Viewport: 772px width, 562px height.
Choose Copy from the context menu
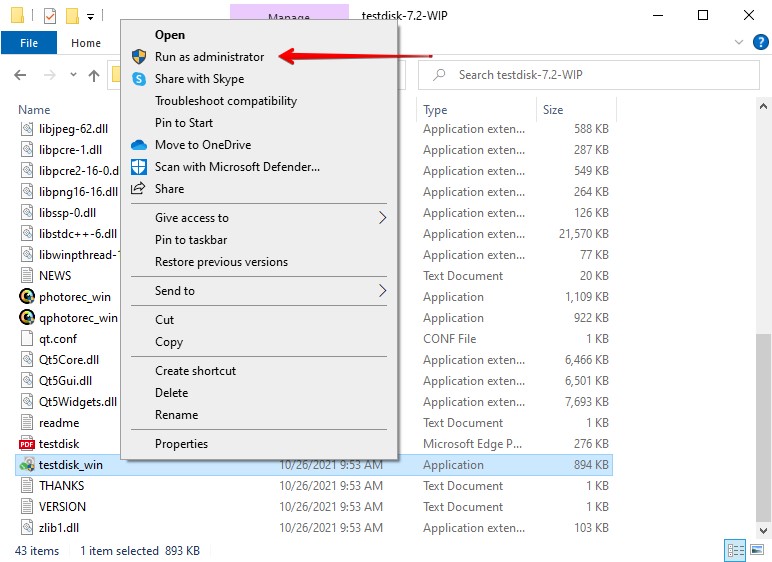[x=169, y=342]
